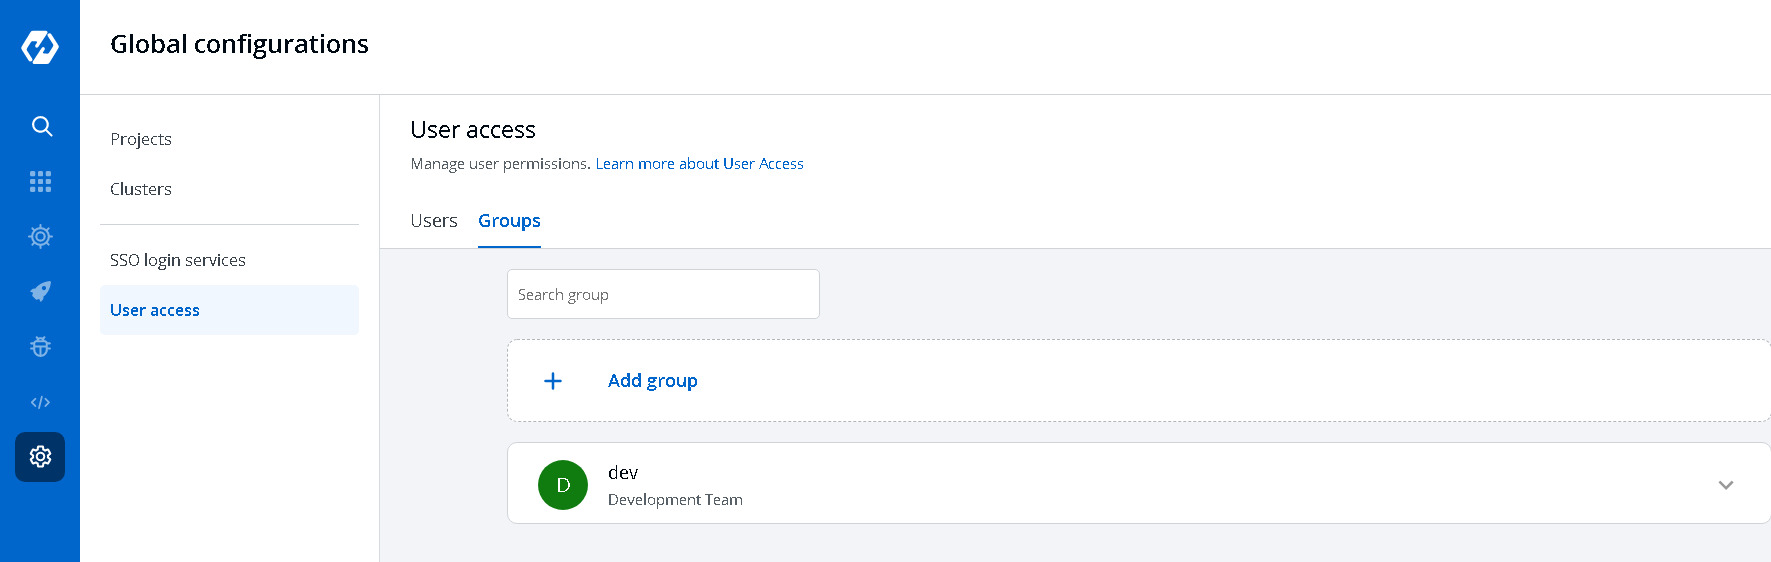Open search from the sidebar magnifier icon
Viewport: 1771px width, 562px height.
coord(41,126)
